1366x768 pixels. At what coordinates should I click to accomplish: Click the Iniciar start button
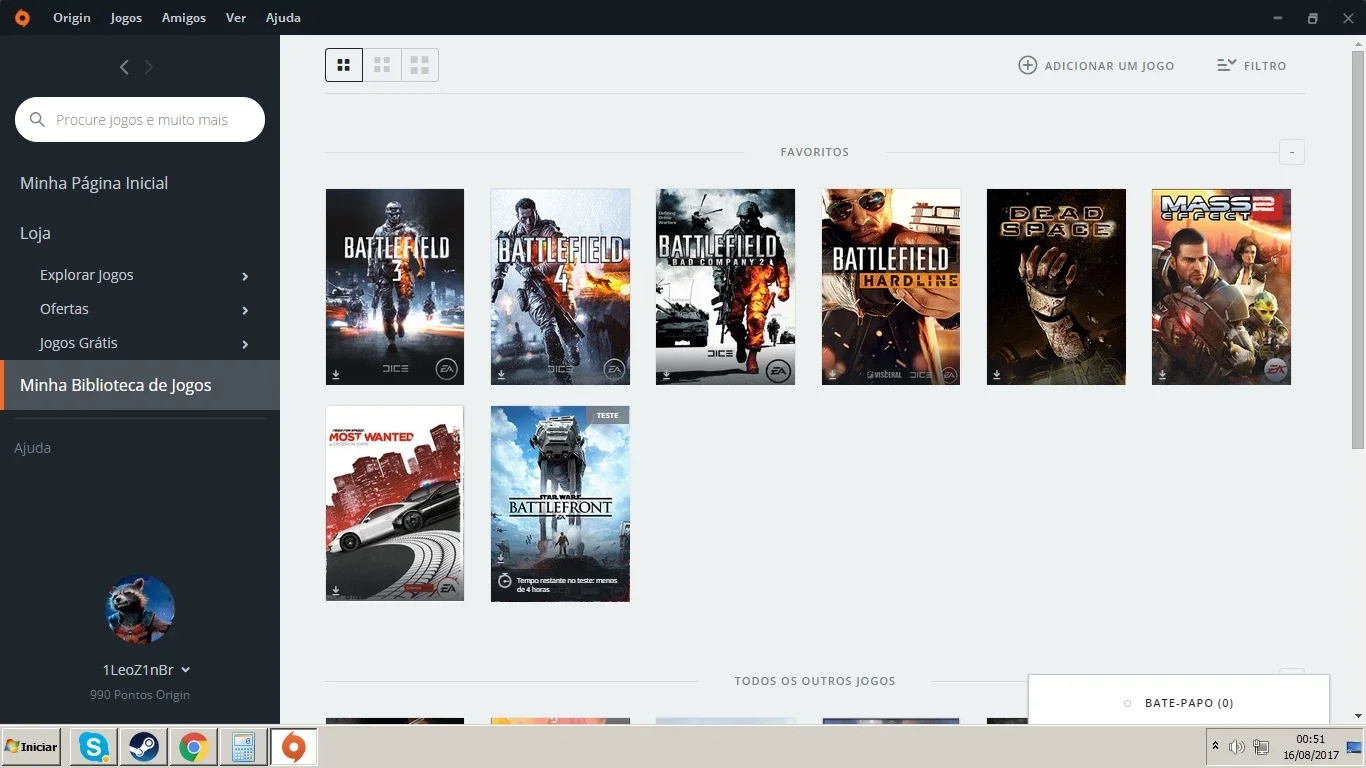[31, 747]
